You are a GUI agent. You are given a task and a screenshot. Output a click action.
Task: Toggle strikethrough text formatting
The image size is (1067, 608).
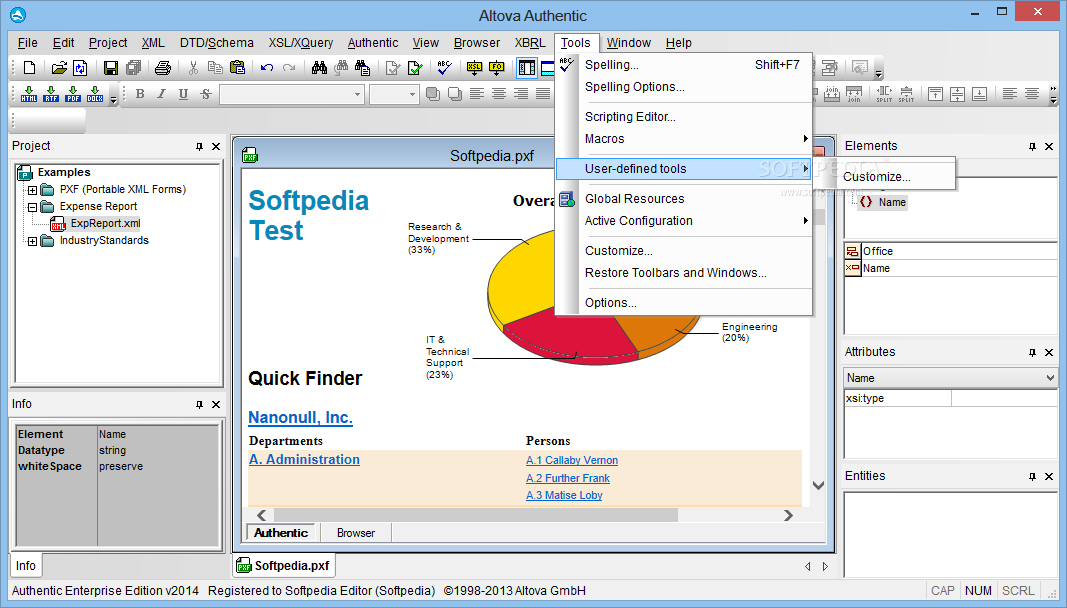(x=206, y=94)
